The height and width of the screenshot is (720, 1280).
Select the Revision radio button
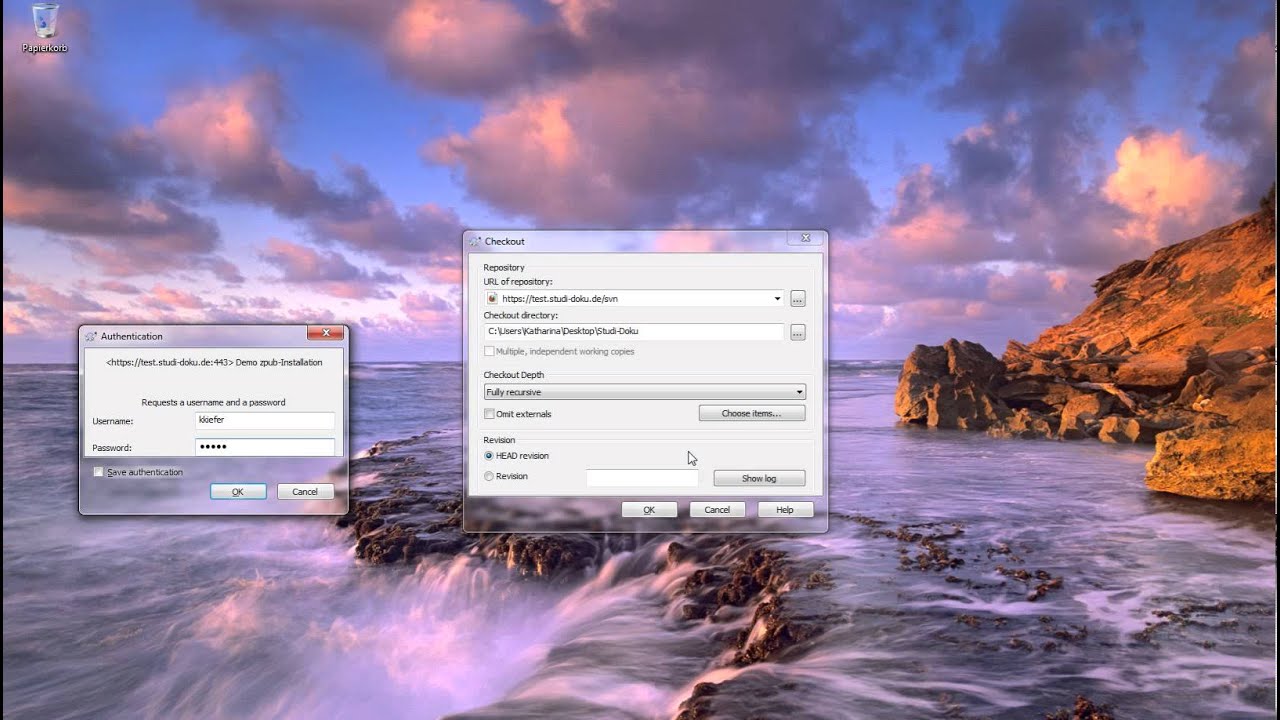(489, 476)
